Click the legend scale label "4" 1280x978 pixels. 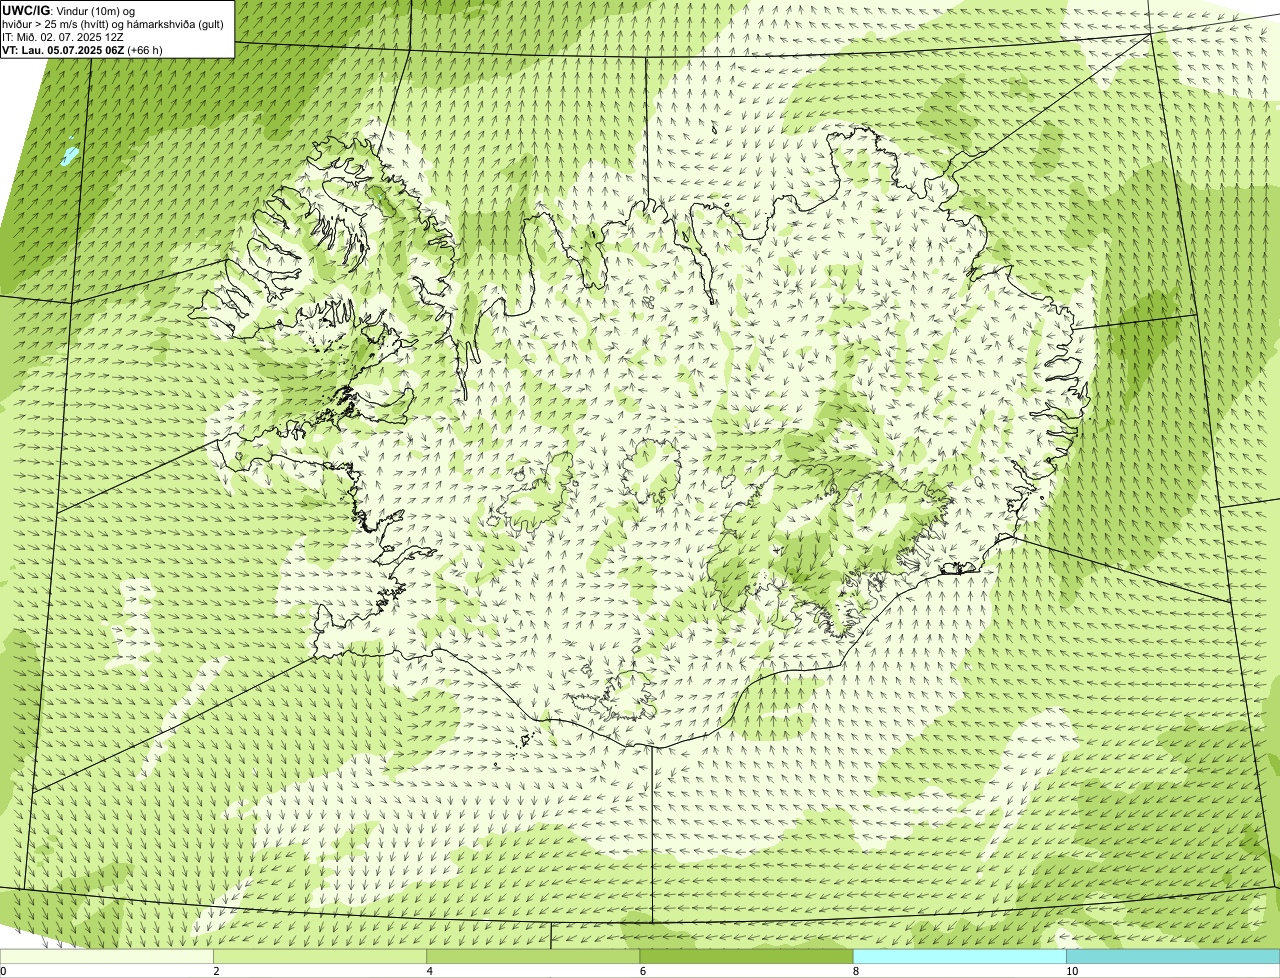click(429, 971)
